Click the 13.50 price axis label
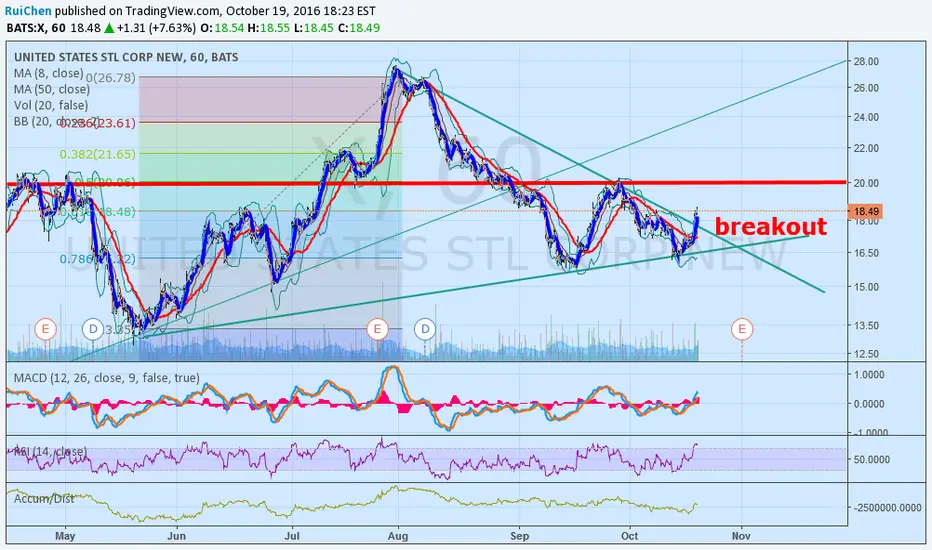 pyautogui.click(x=866, y=325)
